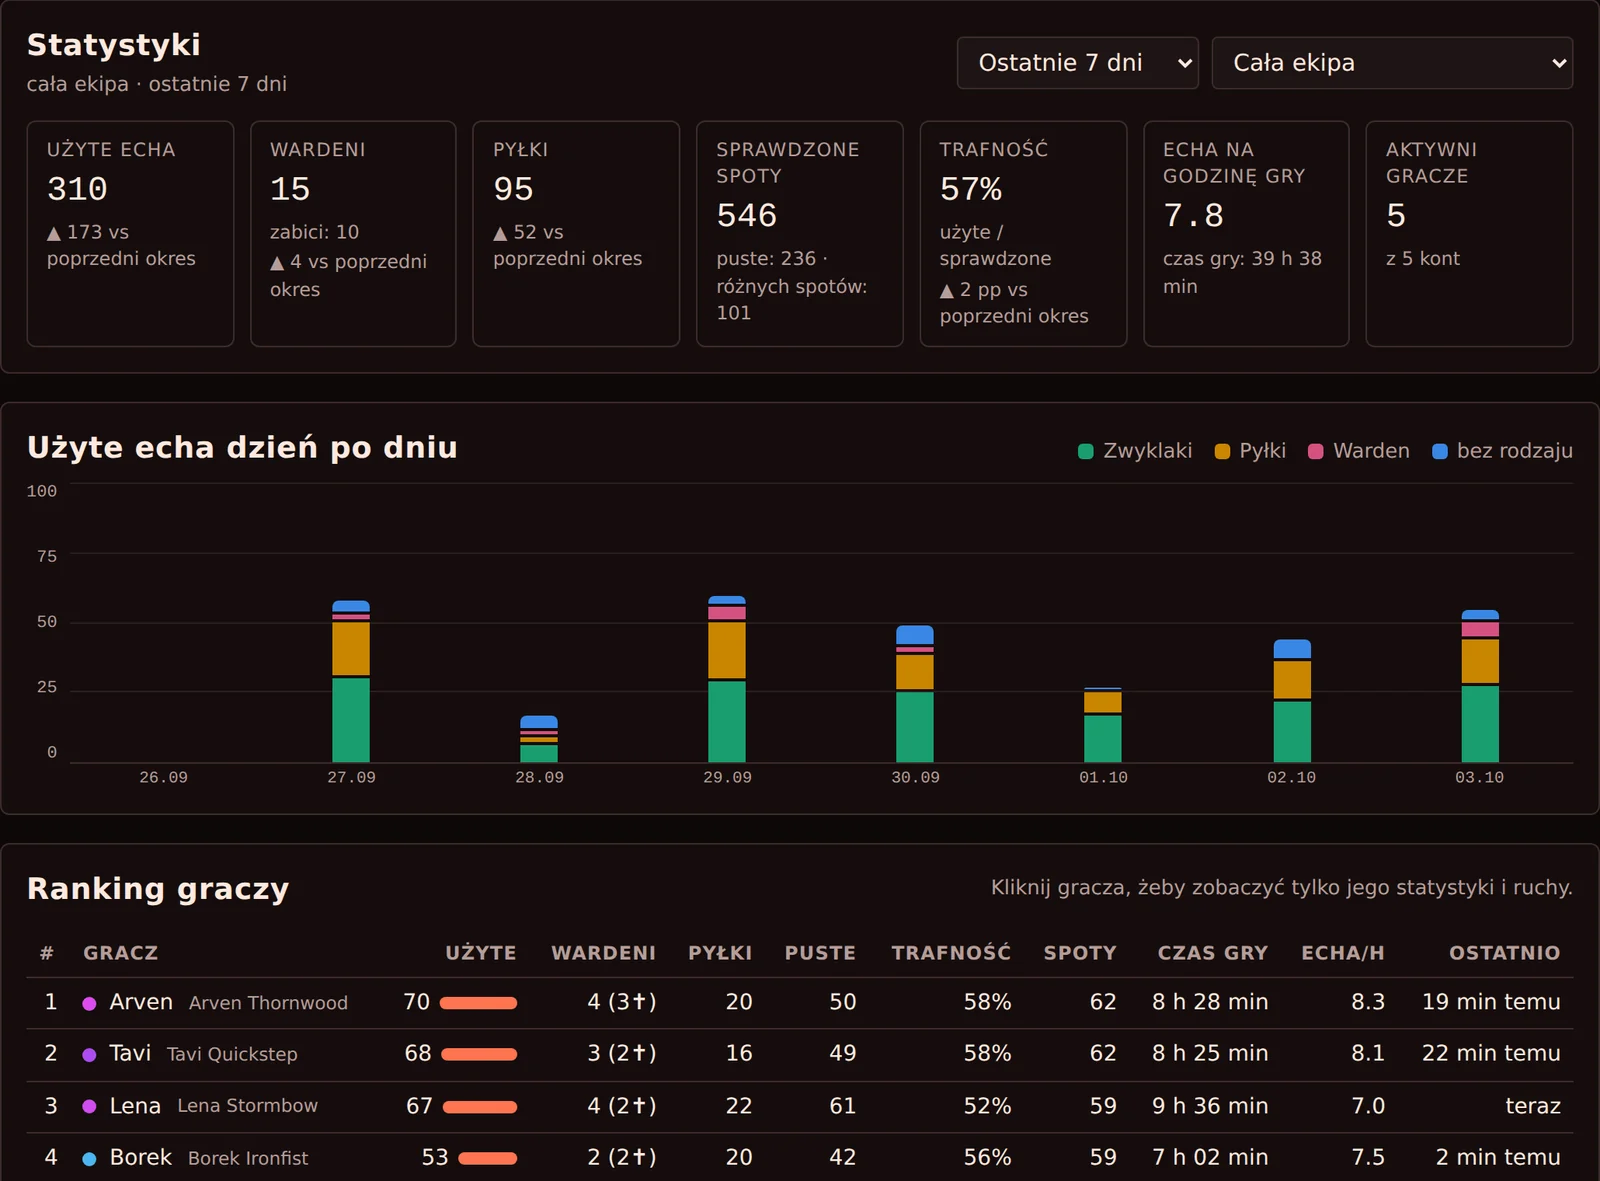Sort ranking by WARDENI column header
The width and height of the screenshot is (1600, 1181).
click(604, 953)
